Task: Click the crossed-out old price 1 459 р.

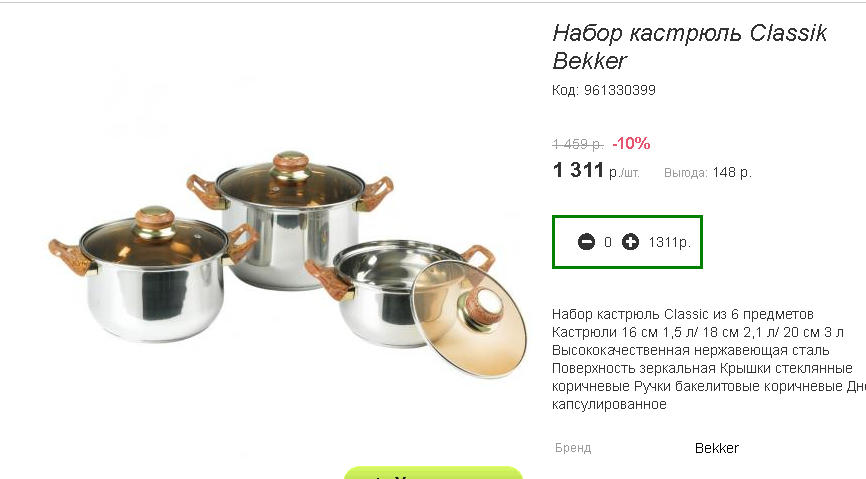Action: click(578, 144)
